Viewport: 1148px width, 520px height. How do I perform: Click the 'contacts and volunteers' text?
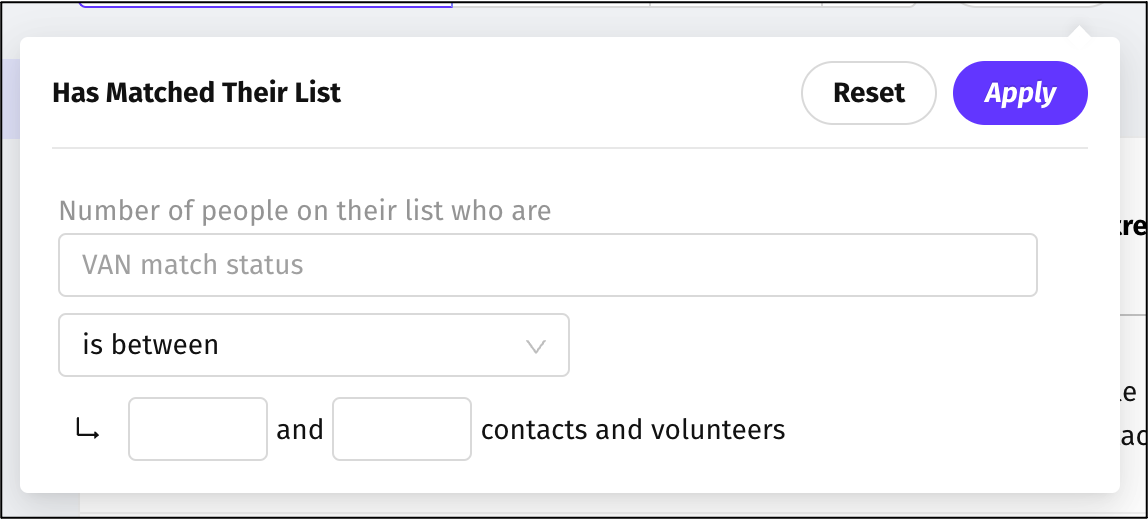pos(633,430)
